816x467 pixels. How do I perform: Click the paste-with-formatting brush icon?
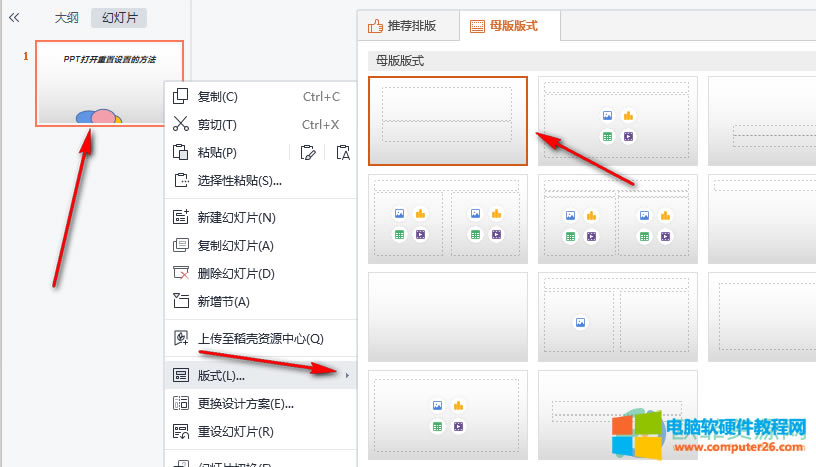[308, 153]
